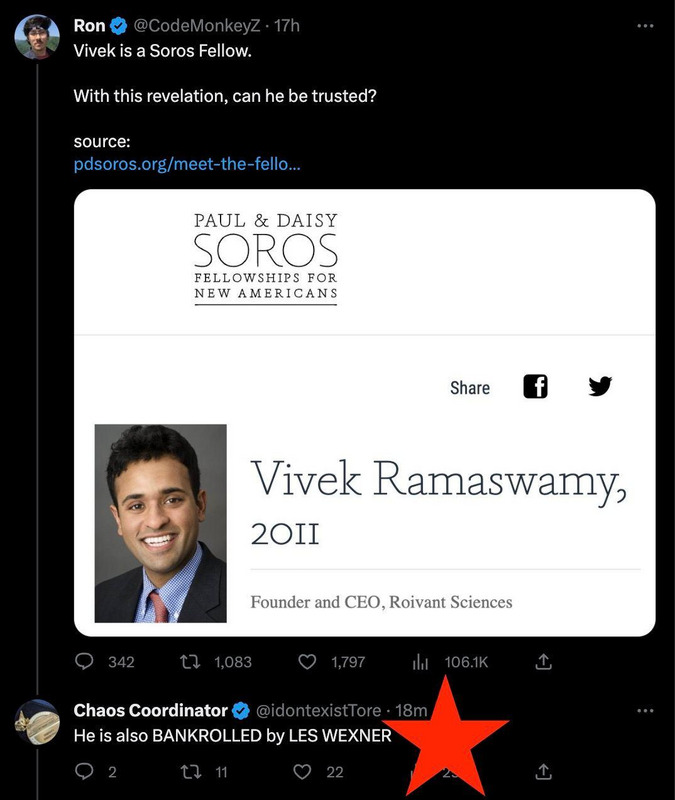Open Vivek Ramaswamy's portrait photo in card
Viewport: 675px width, 800px height.
click(x=160, y=522)
